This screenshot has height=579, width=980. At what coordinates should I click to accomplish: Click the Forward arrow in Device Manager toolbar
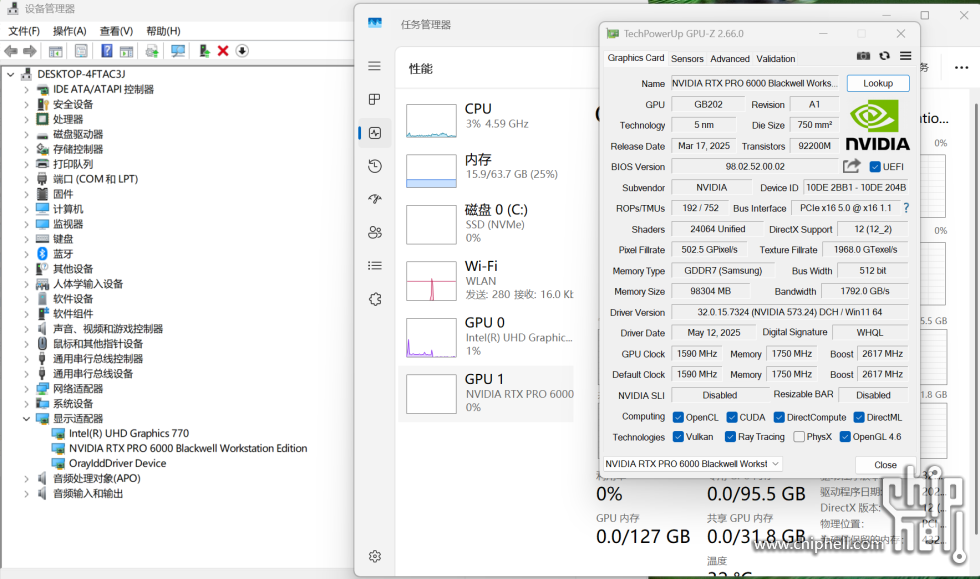point(30,51)
